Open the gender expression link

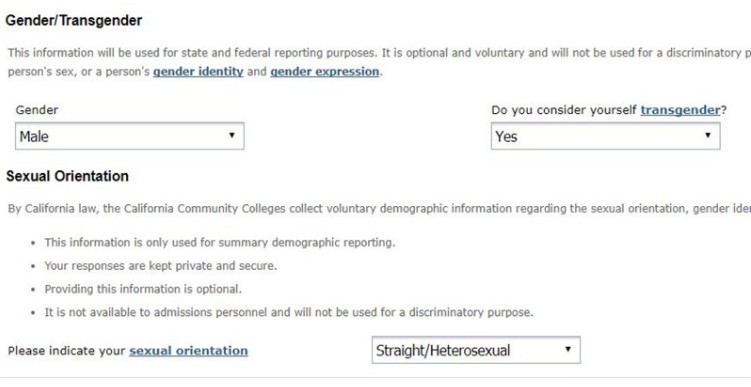click(325, 71)
